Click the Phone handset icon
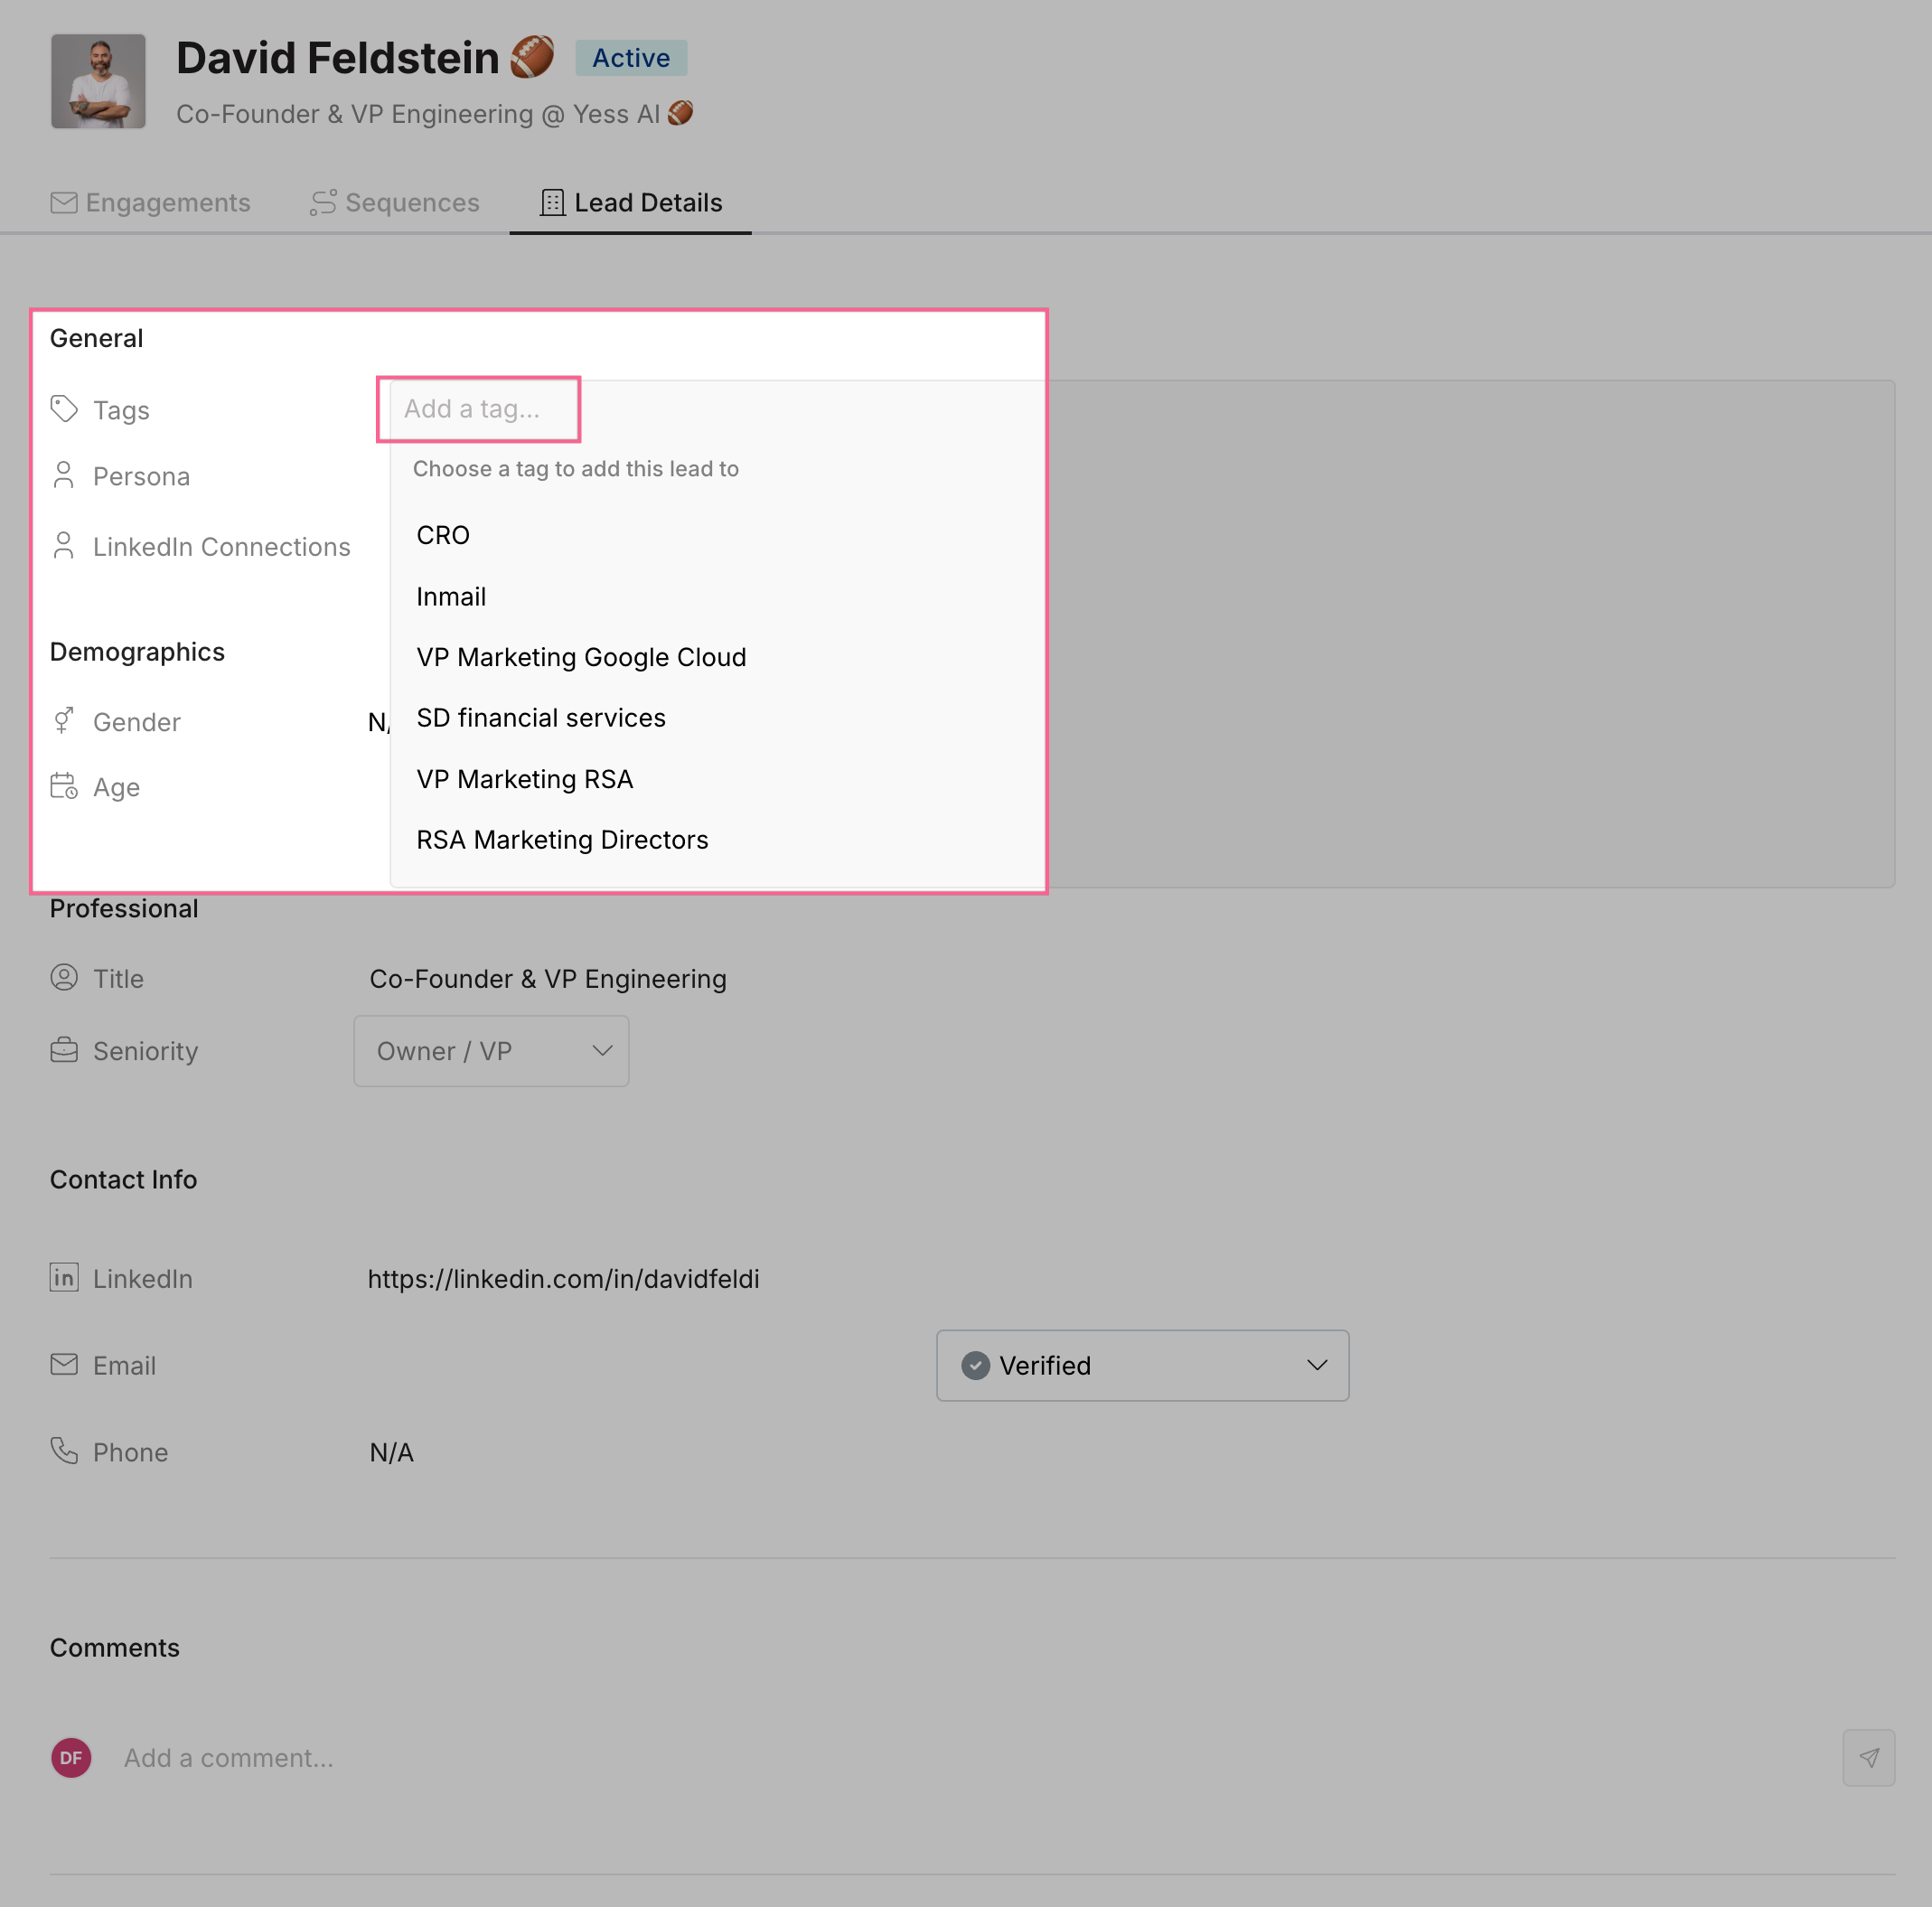The width and height of the screenshot is (1932, 1907). pyautogui.click(x=64, y=1450)
